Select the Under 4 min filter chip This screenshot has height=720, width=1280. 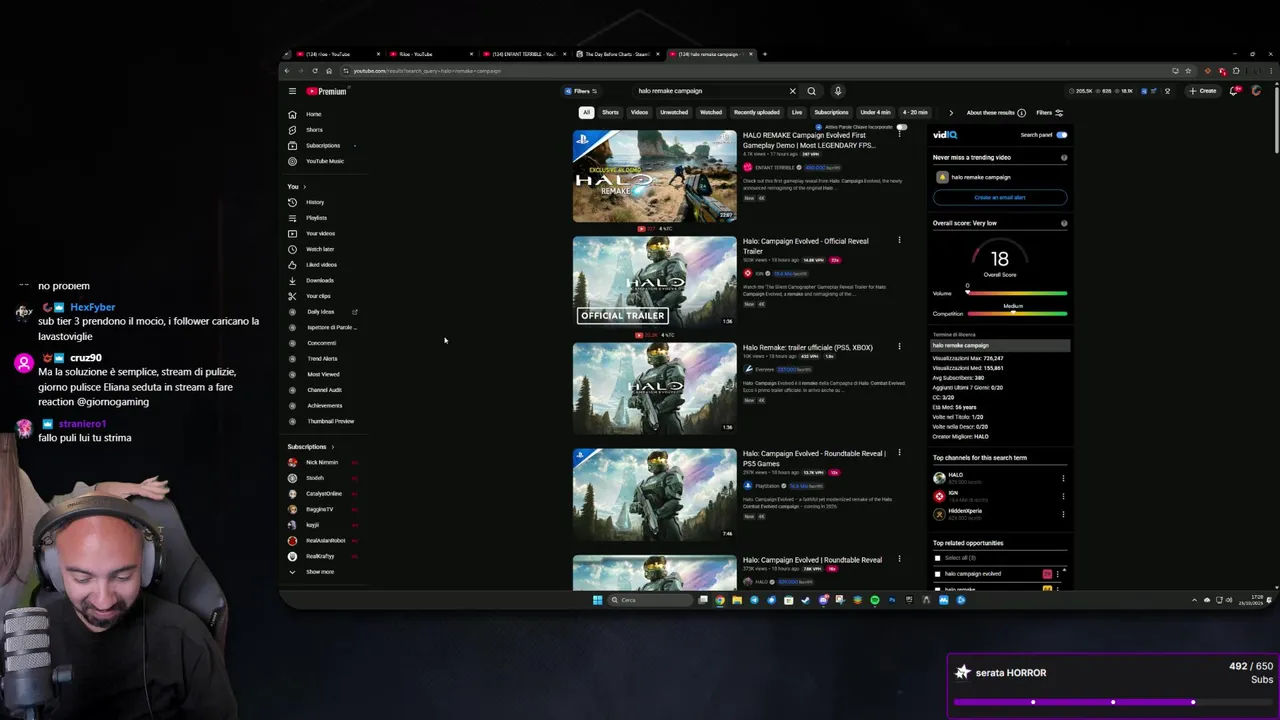(x=875, y=113)
